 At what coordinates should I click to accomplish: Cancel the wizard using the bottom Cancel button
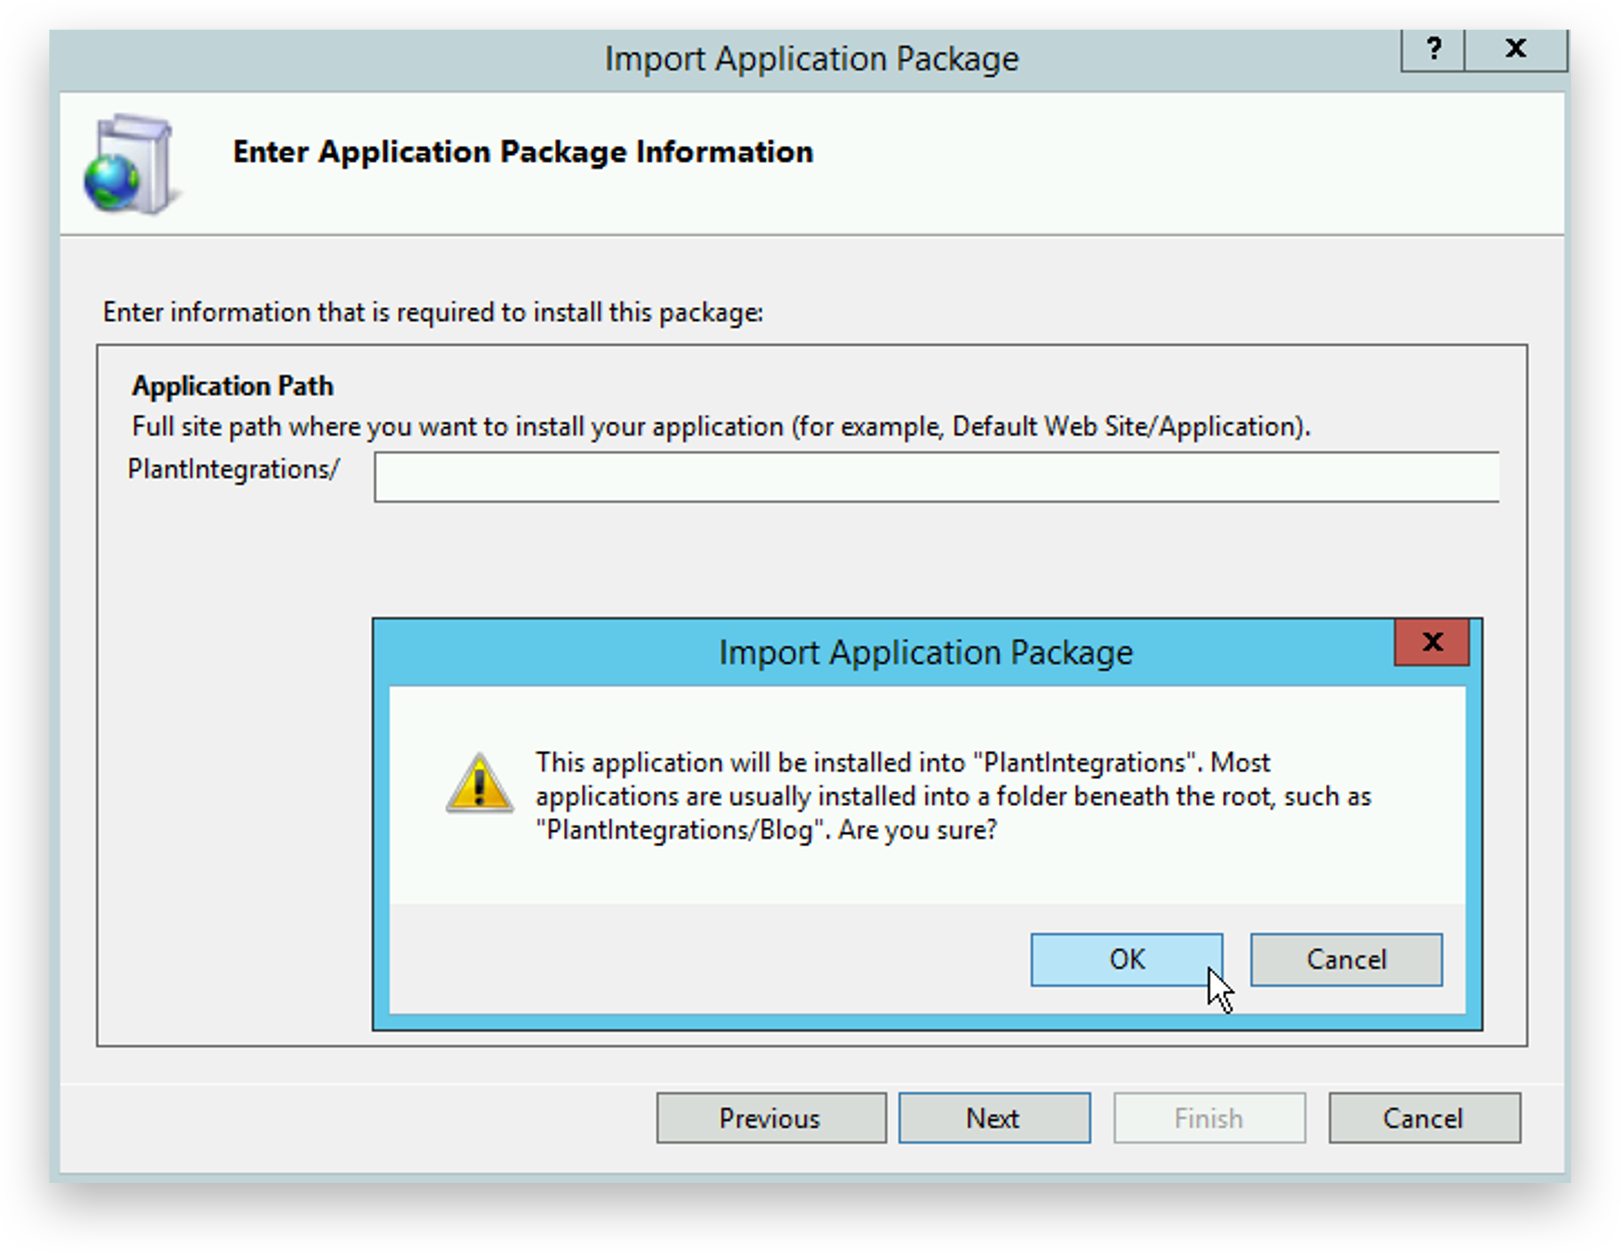coord(1424,1118)
